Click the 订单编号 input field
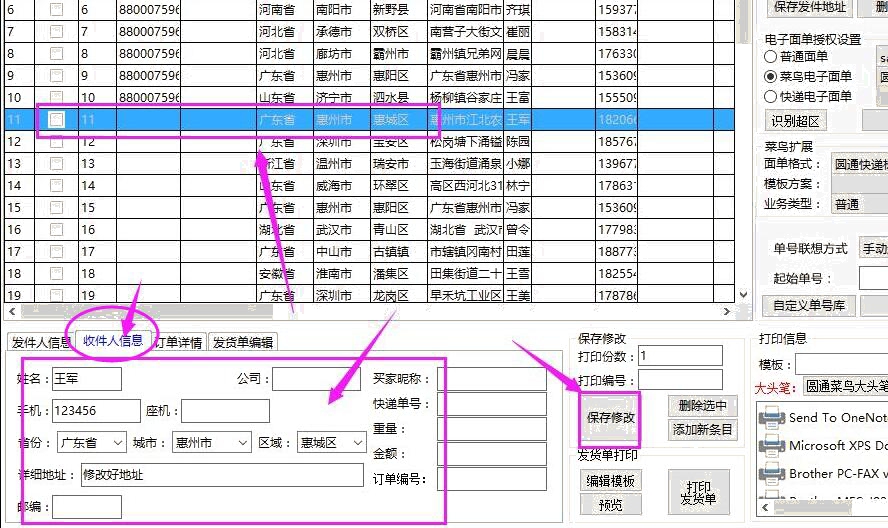The height and width of the screenshot is (528, 888). coord(492,479)
